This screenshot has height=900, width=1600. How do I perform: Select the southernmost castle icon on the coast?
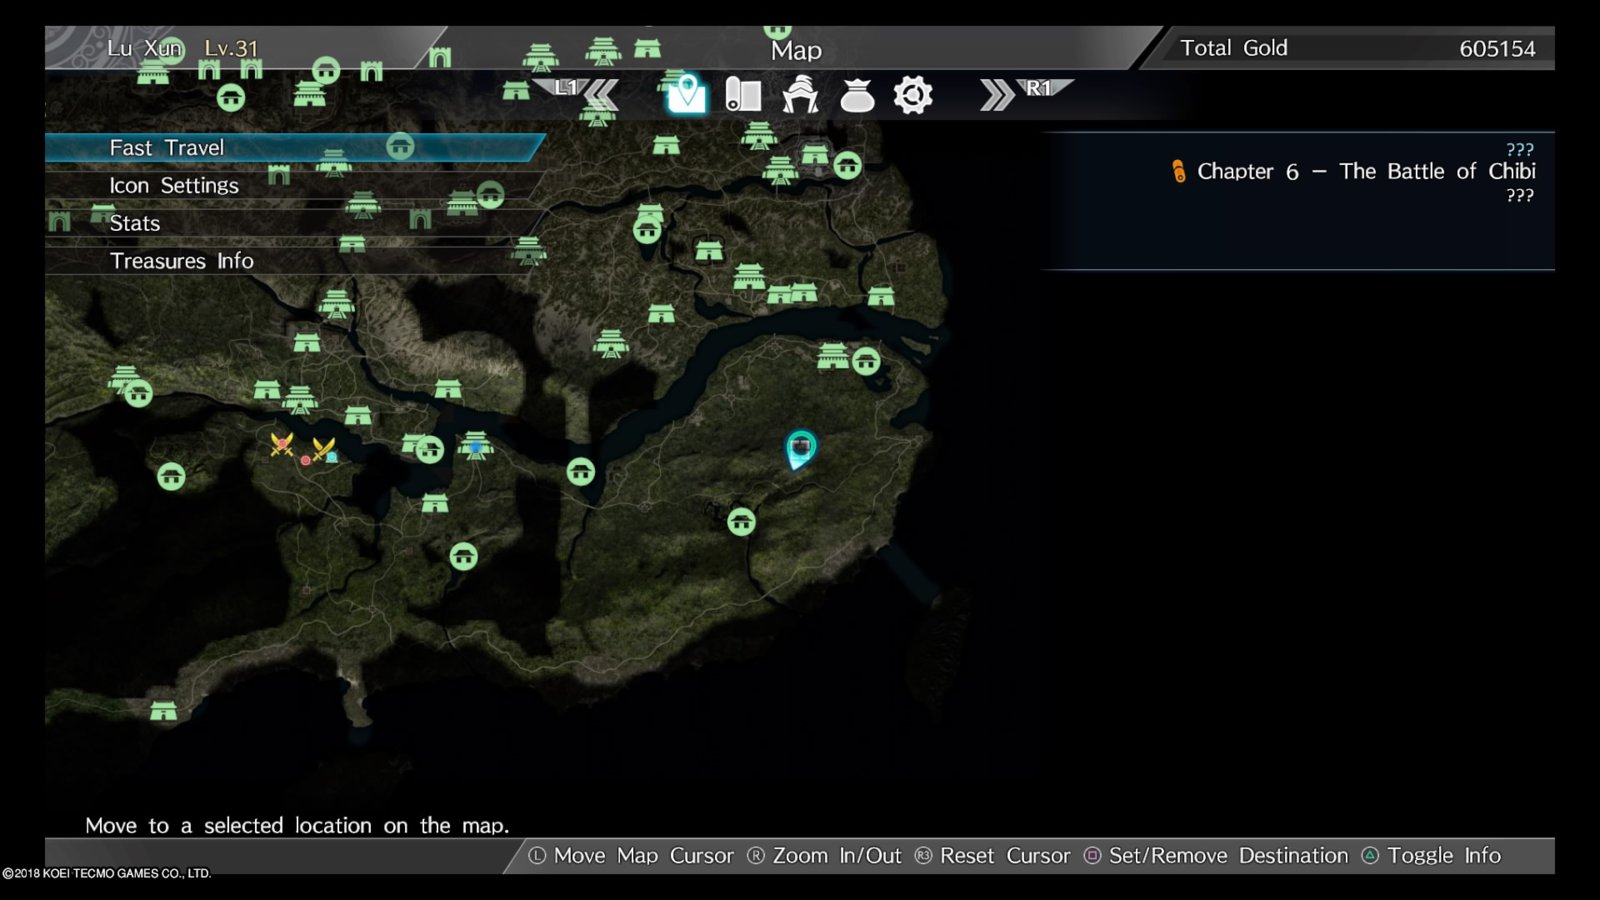(x=163, y=711)
